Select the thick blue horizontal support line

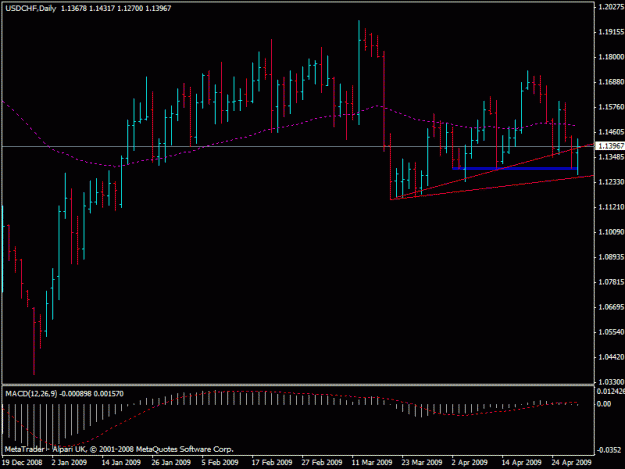tap(515, 169)
